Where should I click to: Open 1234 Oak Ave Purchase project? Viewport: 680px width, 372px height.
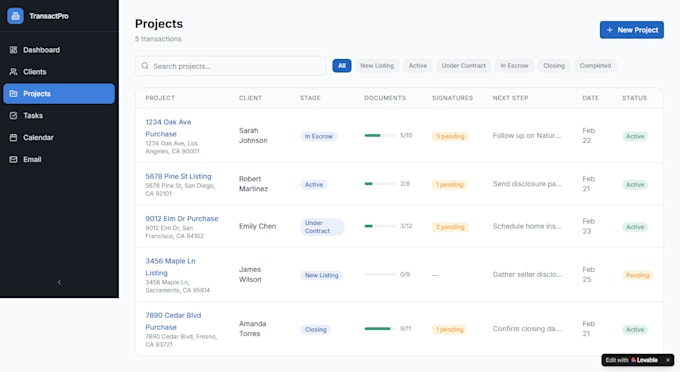click(x=168, y=128)
